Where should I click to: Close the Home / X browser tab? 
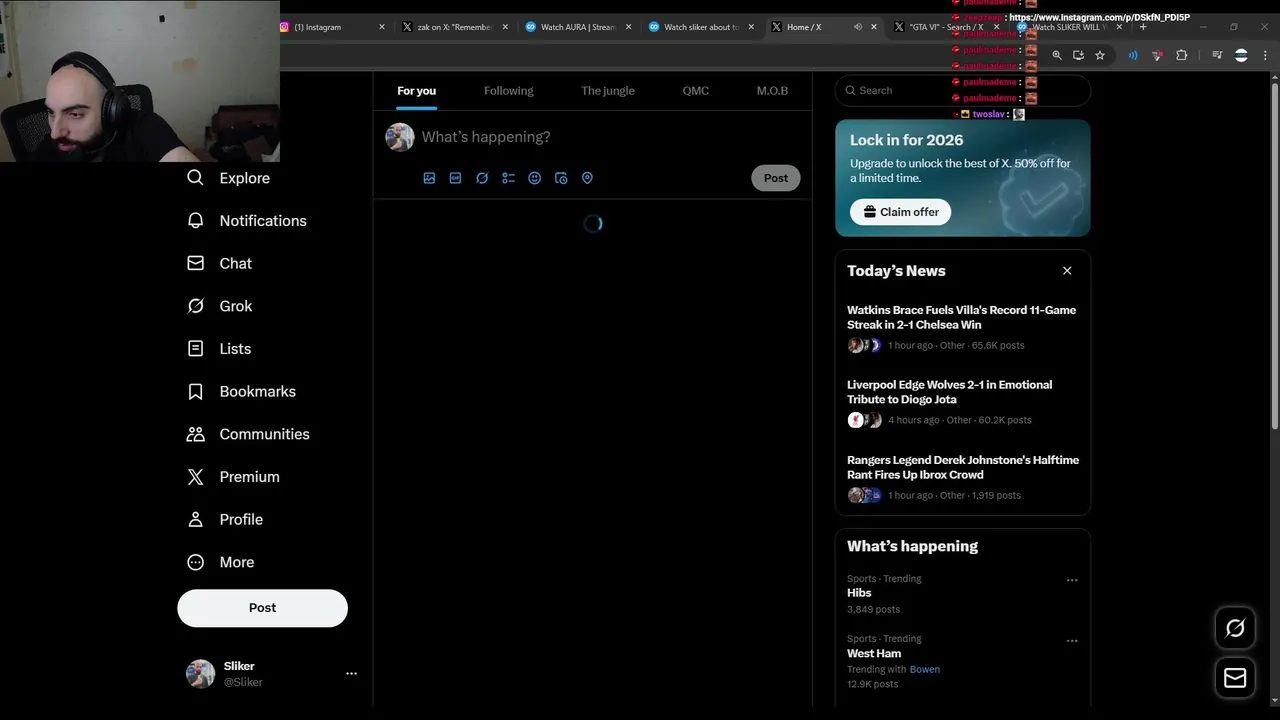(x=873, y=27)
